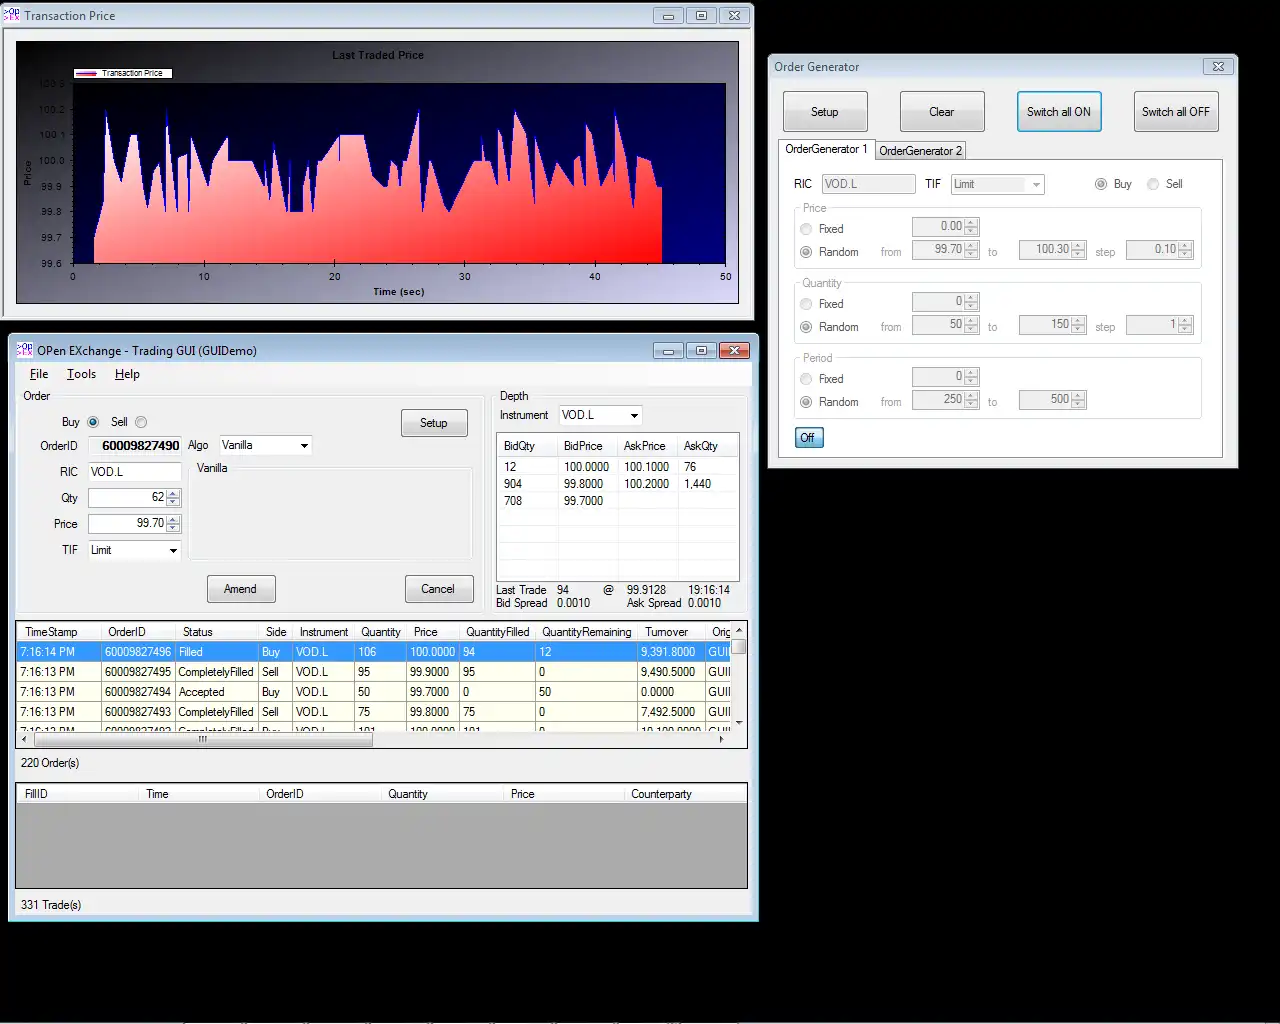
Task: Click the Order Generator RIC field
Action: click(869, 184)
